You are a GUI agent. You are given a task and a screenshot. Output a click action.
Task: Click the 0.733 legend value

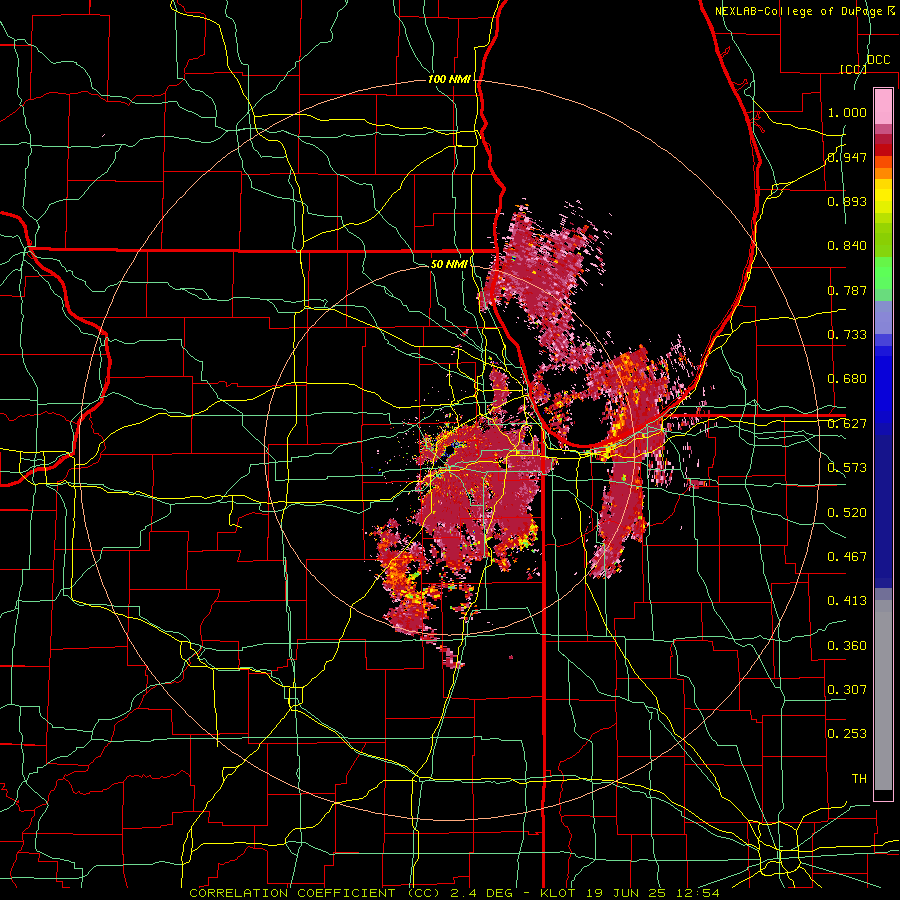point(847,335)
